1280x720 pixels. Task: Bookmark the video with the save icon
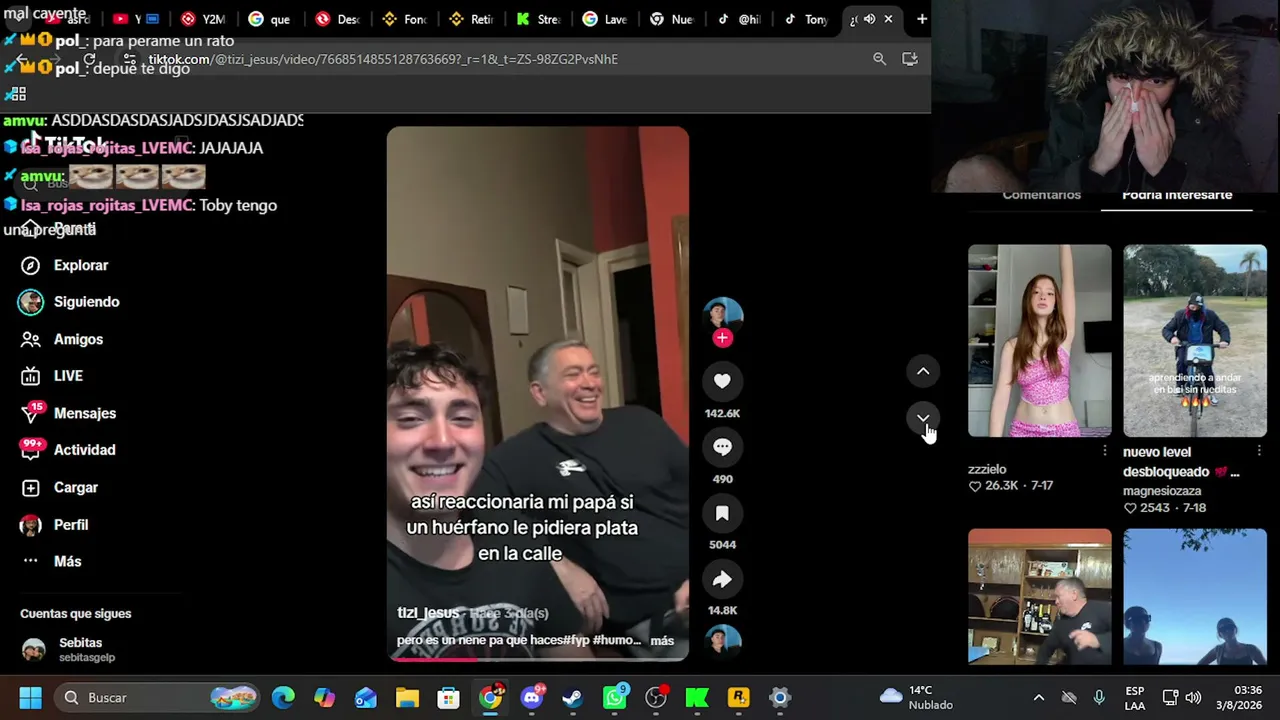tap(722, 513)
